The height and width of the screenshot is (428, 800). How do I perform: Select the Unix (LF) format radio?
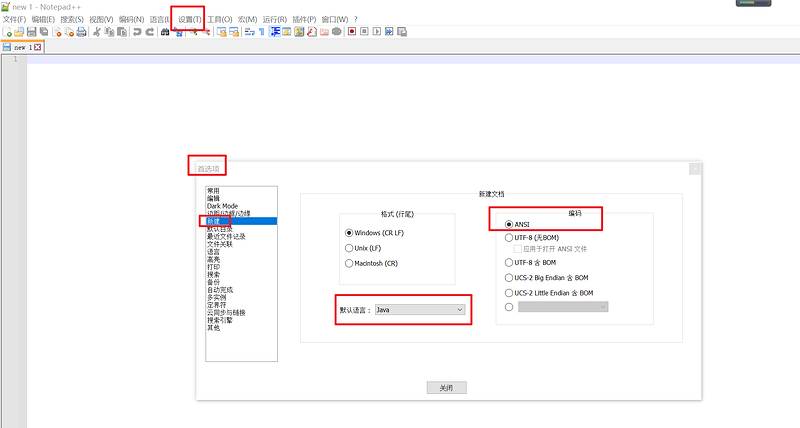[x=349, y=248]
